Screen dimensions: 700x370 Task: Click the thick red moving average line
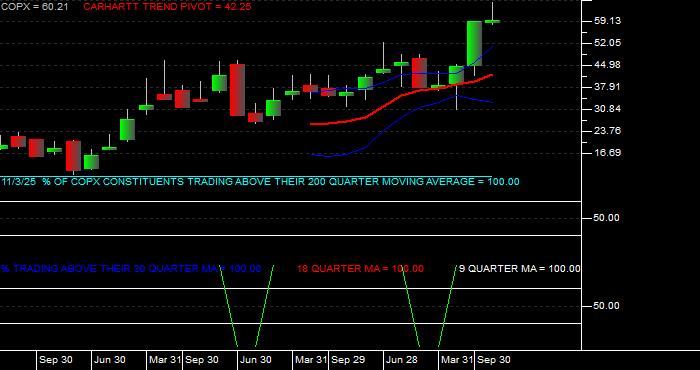pos(402,96)
